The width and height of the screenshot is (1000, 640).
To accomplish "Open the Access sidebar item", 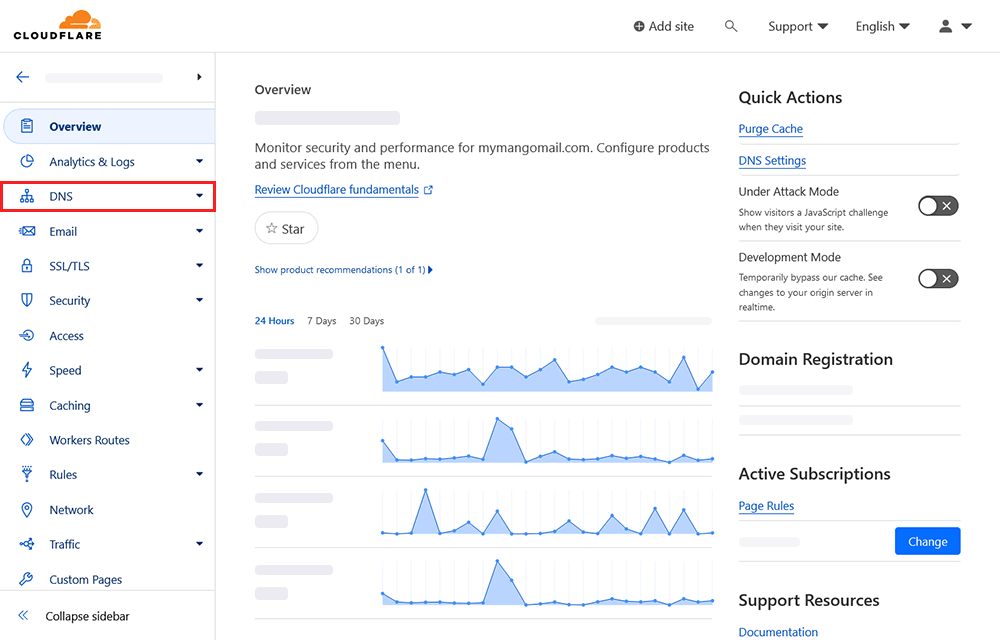I will click(x=108, y=335).
